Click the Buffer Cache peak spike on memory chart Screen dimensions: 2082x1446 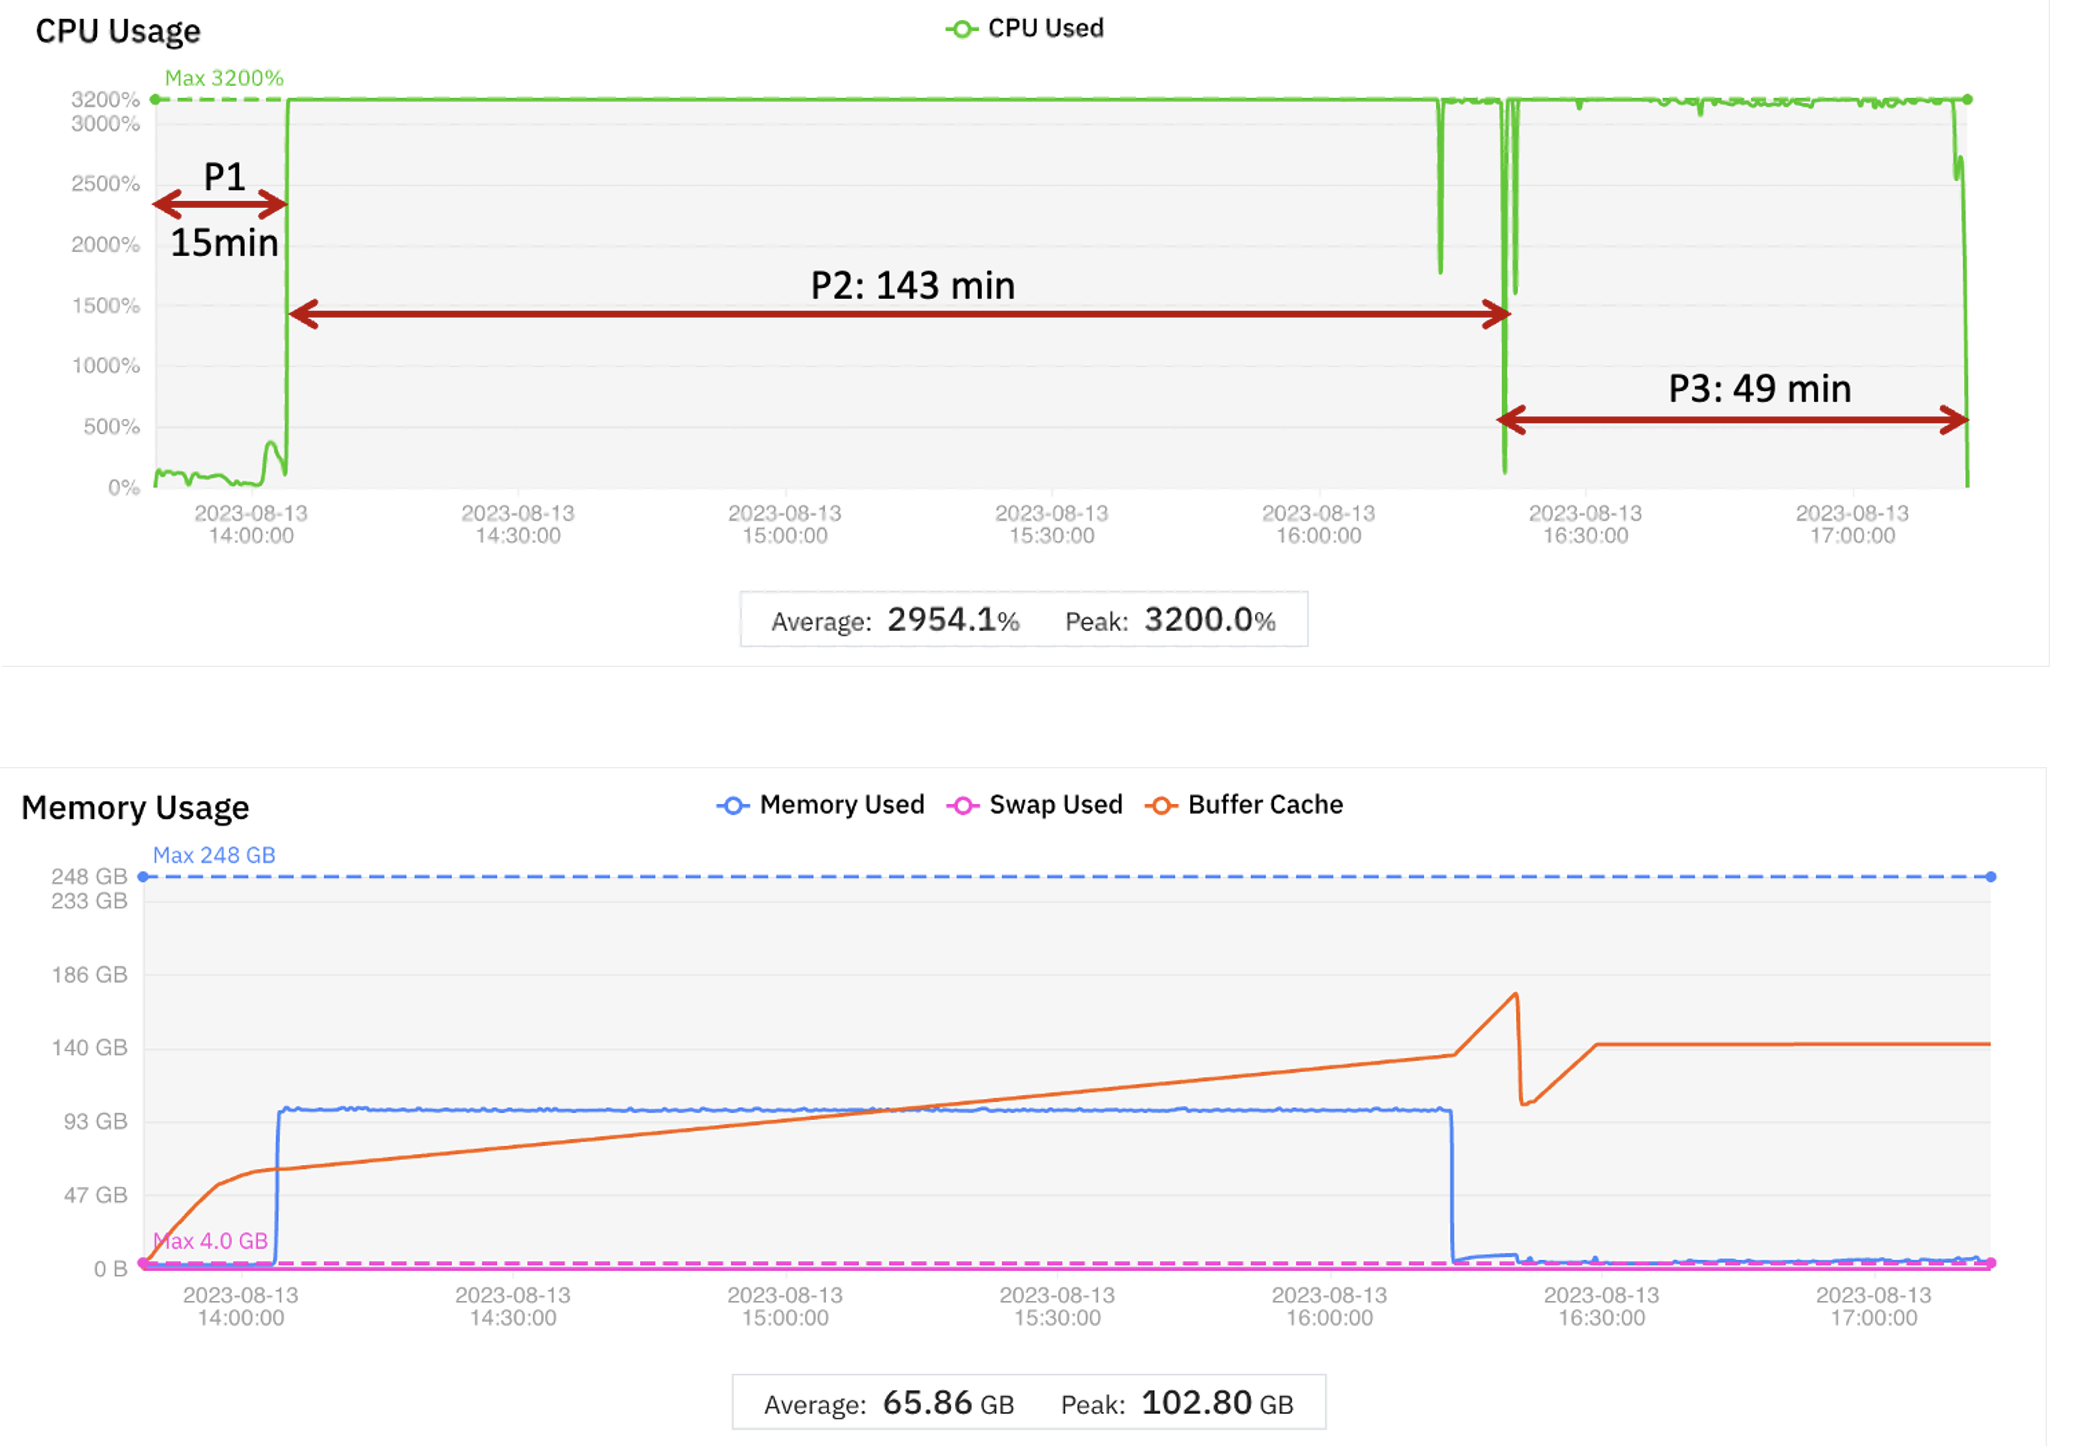[x=1516, y=994]
